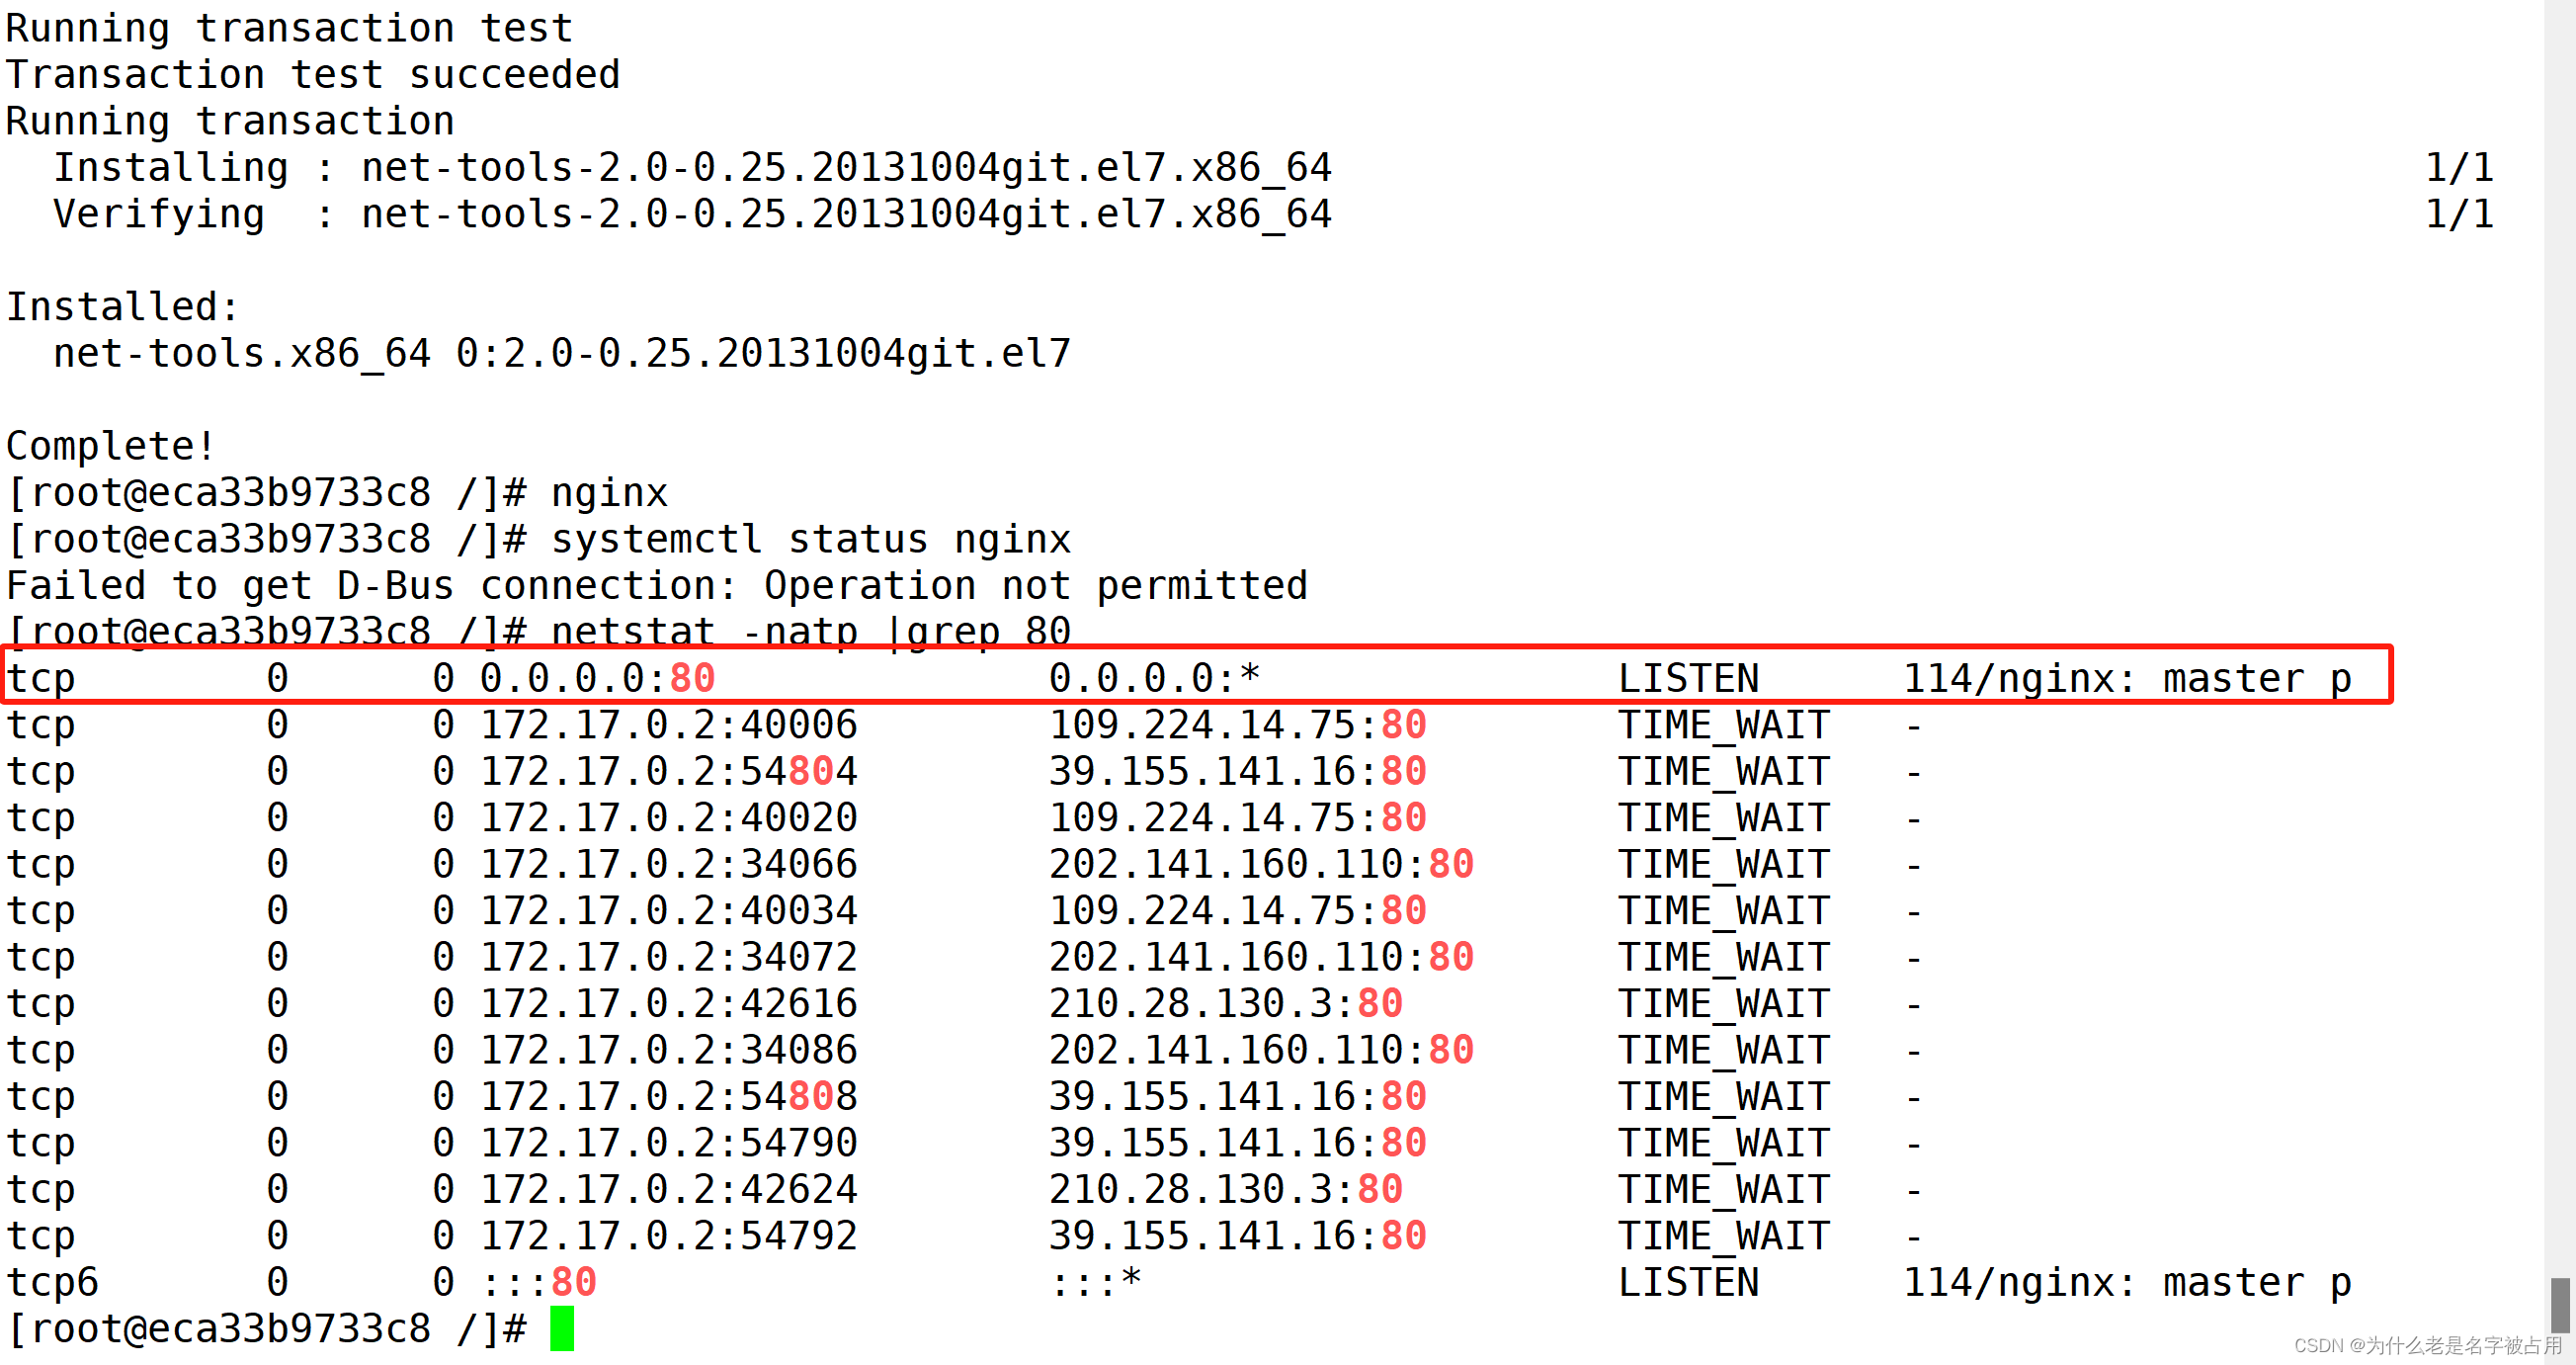This screenshot has width=2576, height=1365.
Task: Click the 172.17.0.2:40006 local address
Action: (668, 724)
